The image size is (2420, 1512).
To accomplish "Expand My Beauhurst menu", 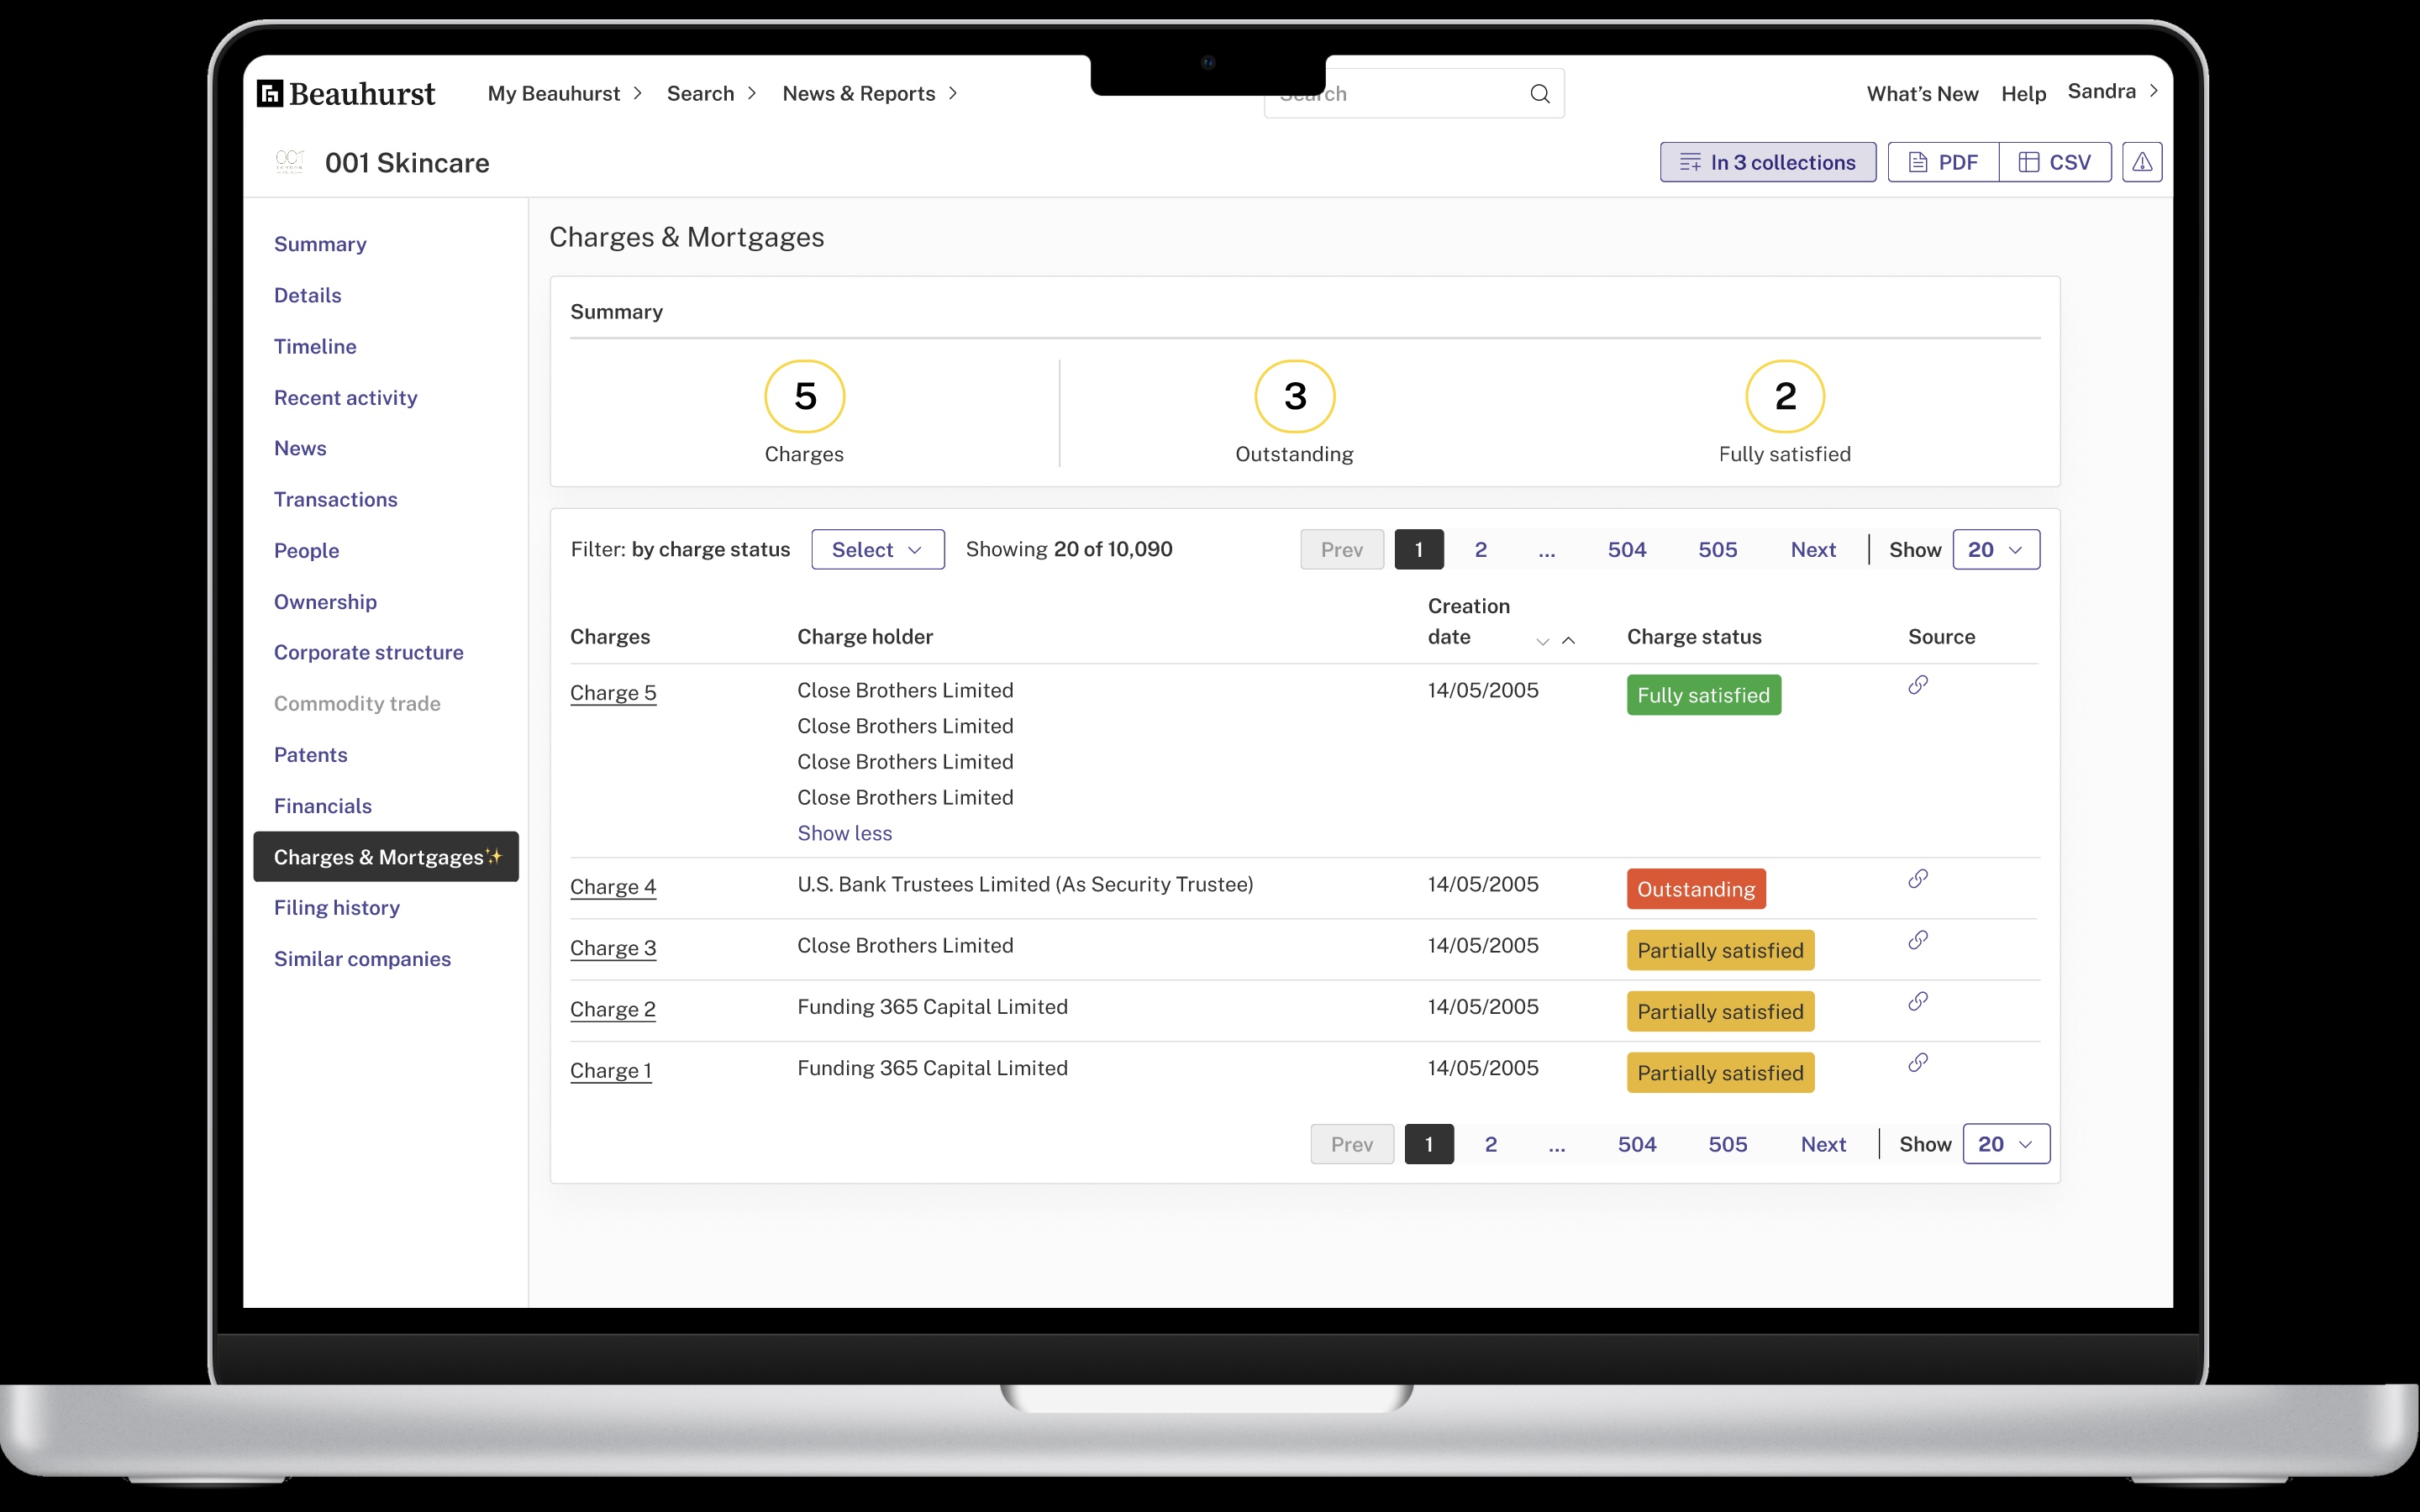I will click(x=564, y=94).
